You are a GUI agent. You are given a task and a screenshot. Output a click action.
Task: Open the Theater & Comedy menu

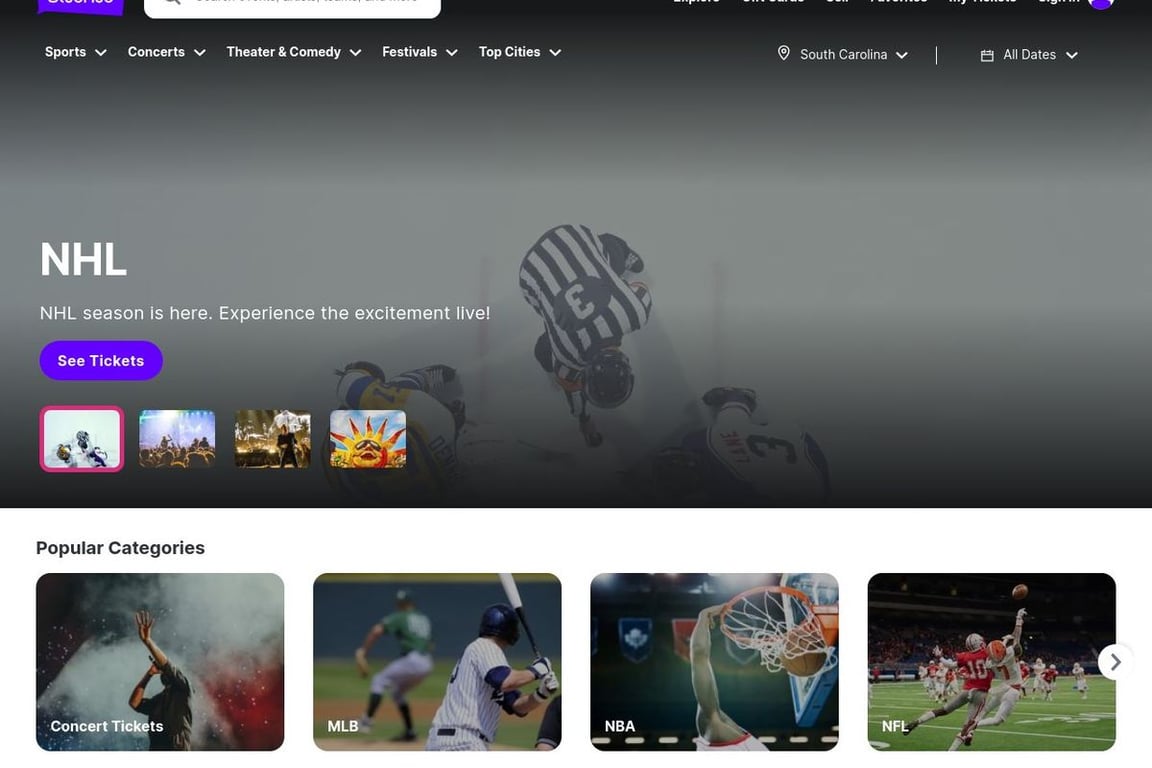click(x=293, y=51)
